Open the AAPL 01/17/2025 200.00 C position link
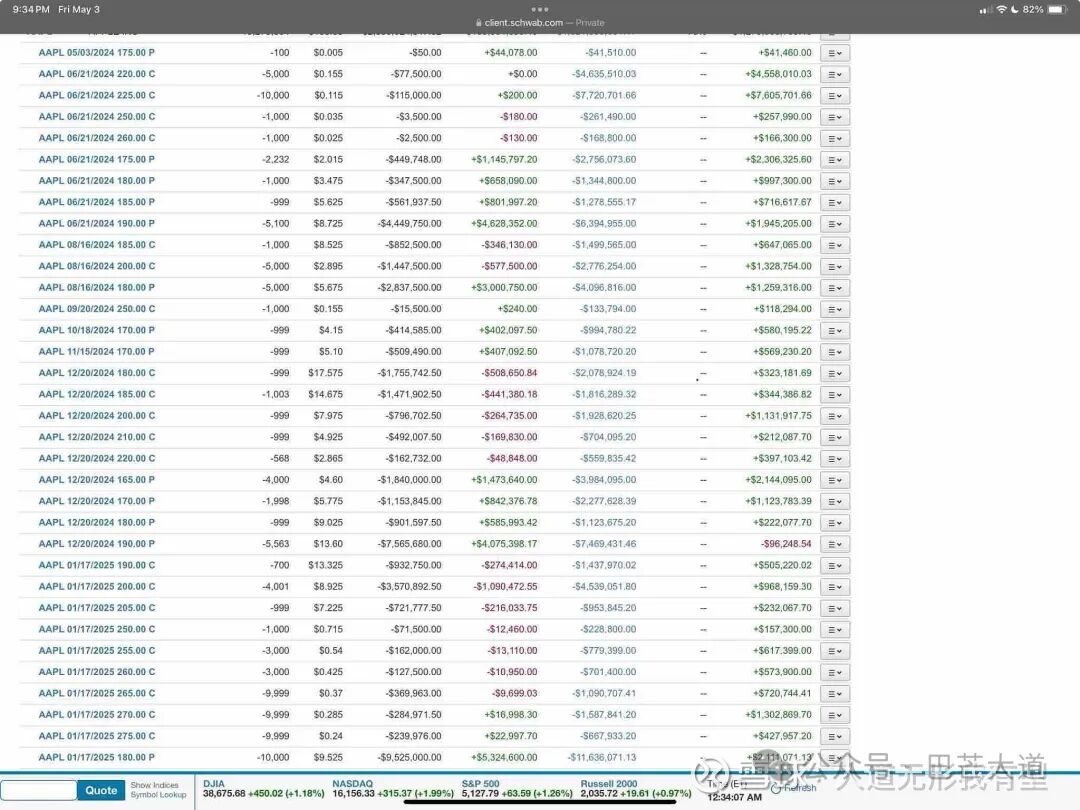The width and height of the screenshot is (1080, 810). pyautogui.click(x=96, y=586)
